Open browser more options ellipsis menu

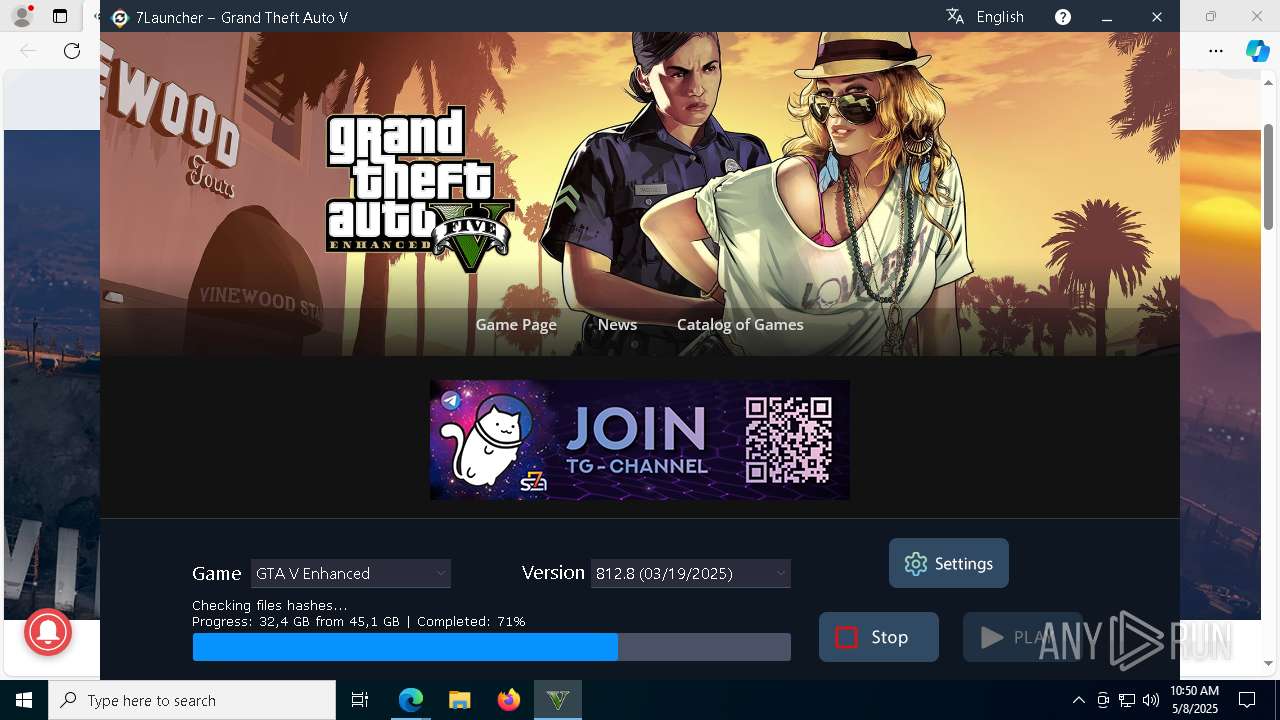coord(1216,50)
